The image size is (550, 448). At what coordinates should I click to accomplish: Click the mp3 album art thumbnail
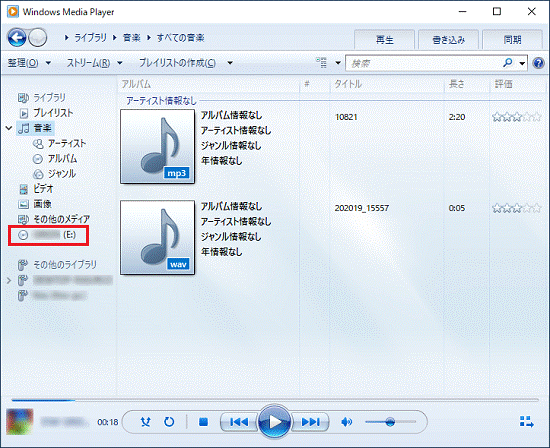click(x=157, y=146)
